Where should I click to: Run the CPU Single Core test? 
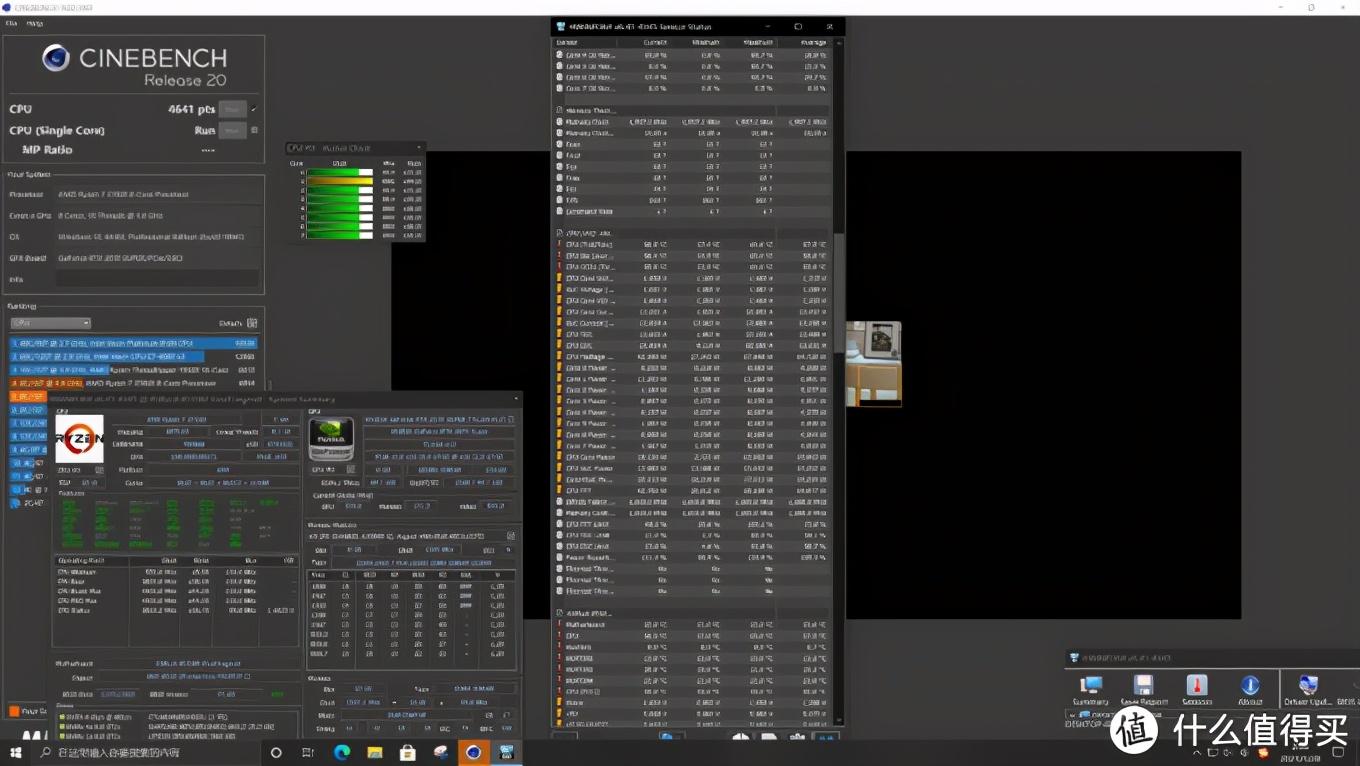point(233,130)
